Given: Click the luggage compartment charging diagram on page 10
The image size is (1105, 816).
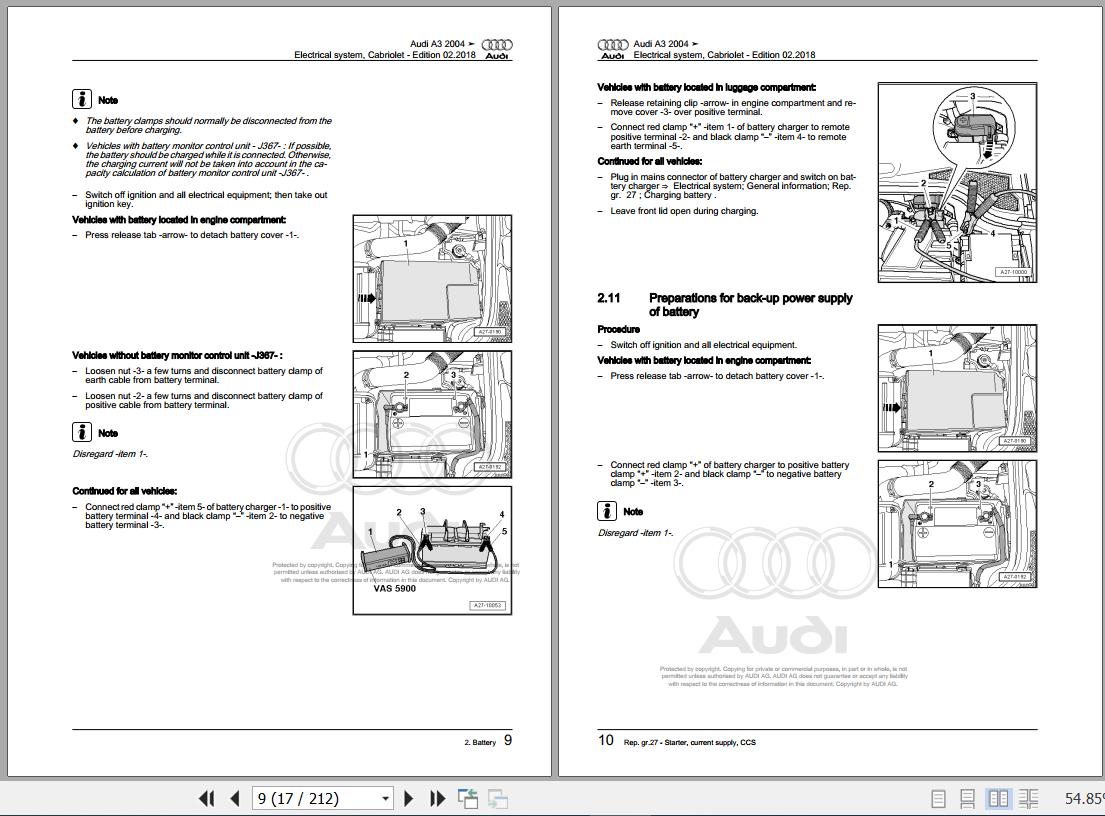Looking at the screenshot, I should coord(957,183).
